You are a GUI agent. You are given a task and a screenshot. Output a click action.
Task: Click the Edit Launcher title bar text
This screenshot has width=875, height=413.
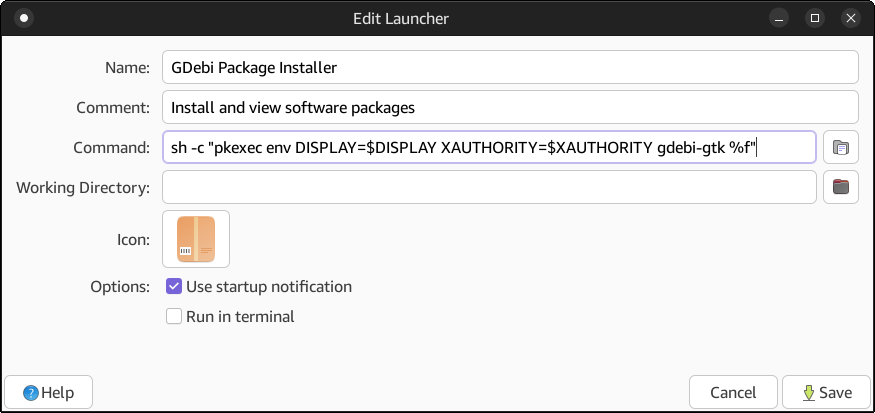(x=401, y=19)
